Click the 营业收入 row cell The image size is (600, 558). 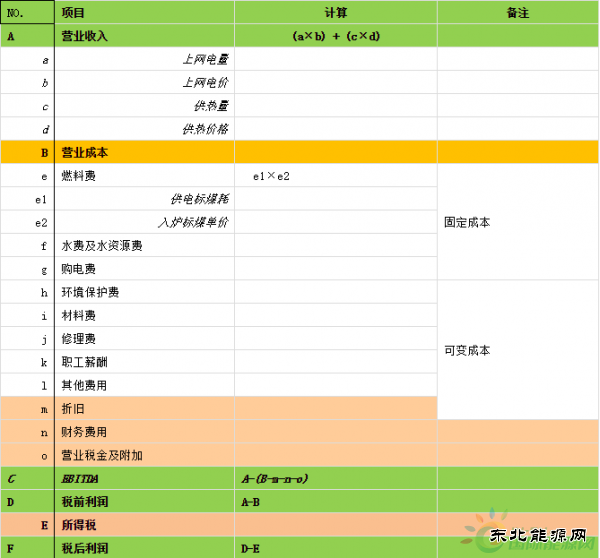[145, 36]
